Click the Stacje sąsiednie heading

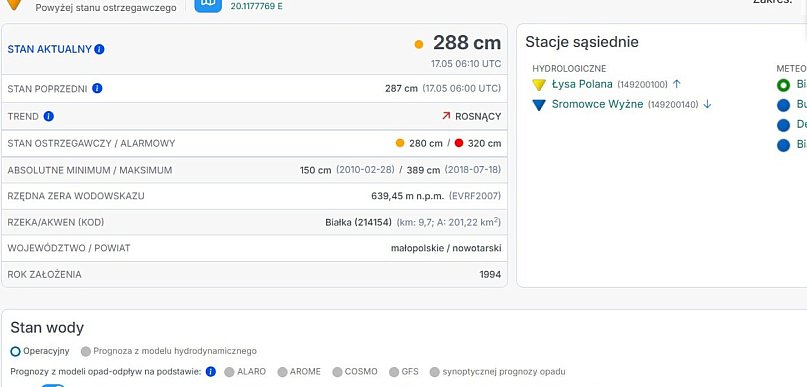(582, 42)
